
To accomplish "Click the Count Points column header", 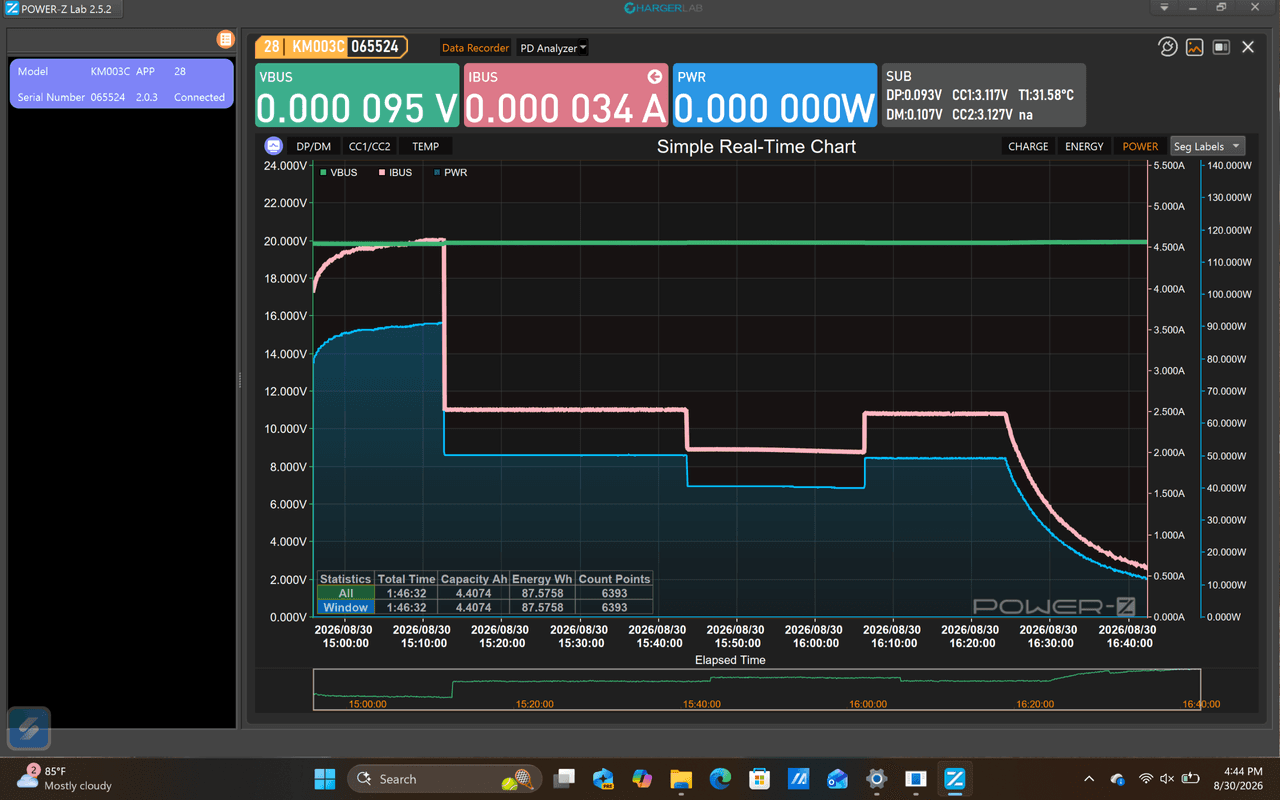I will coord(614,579).
